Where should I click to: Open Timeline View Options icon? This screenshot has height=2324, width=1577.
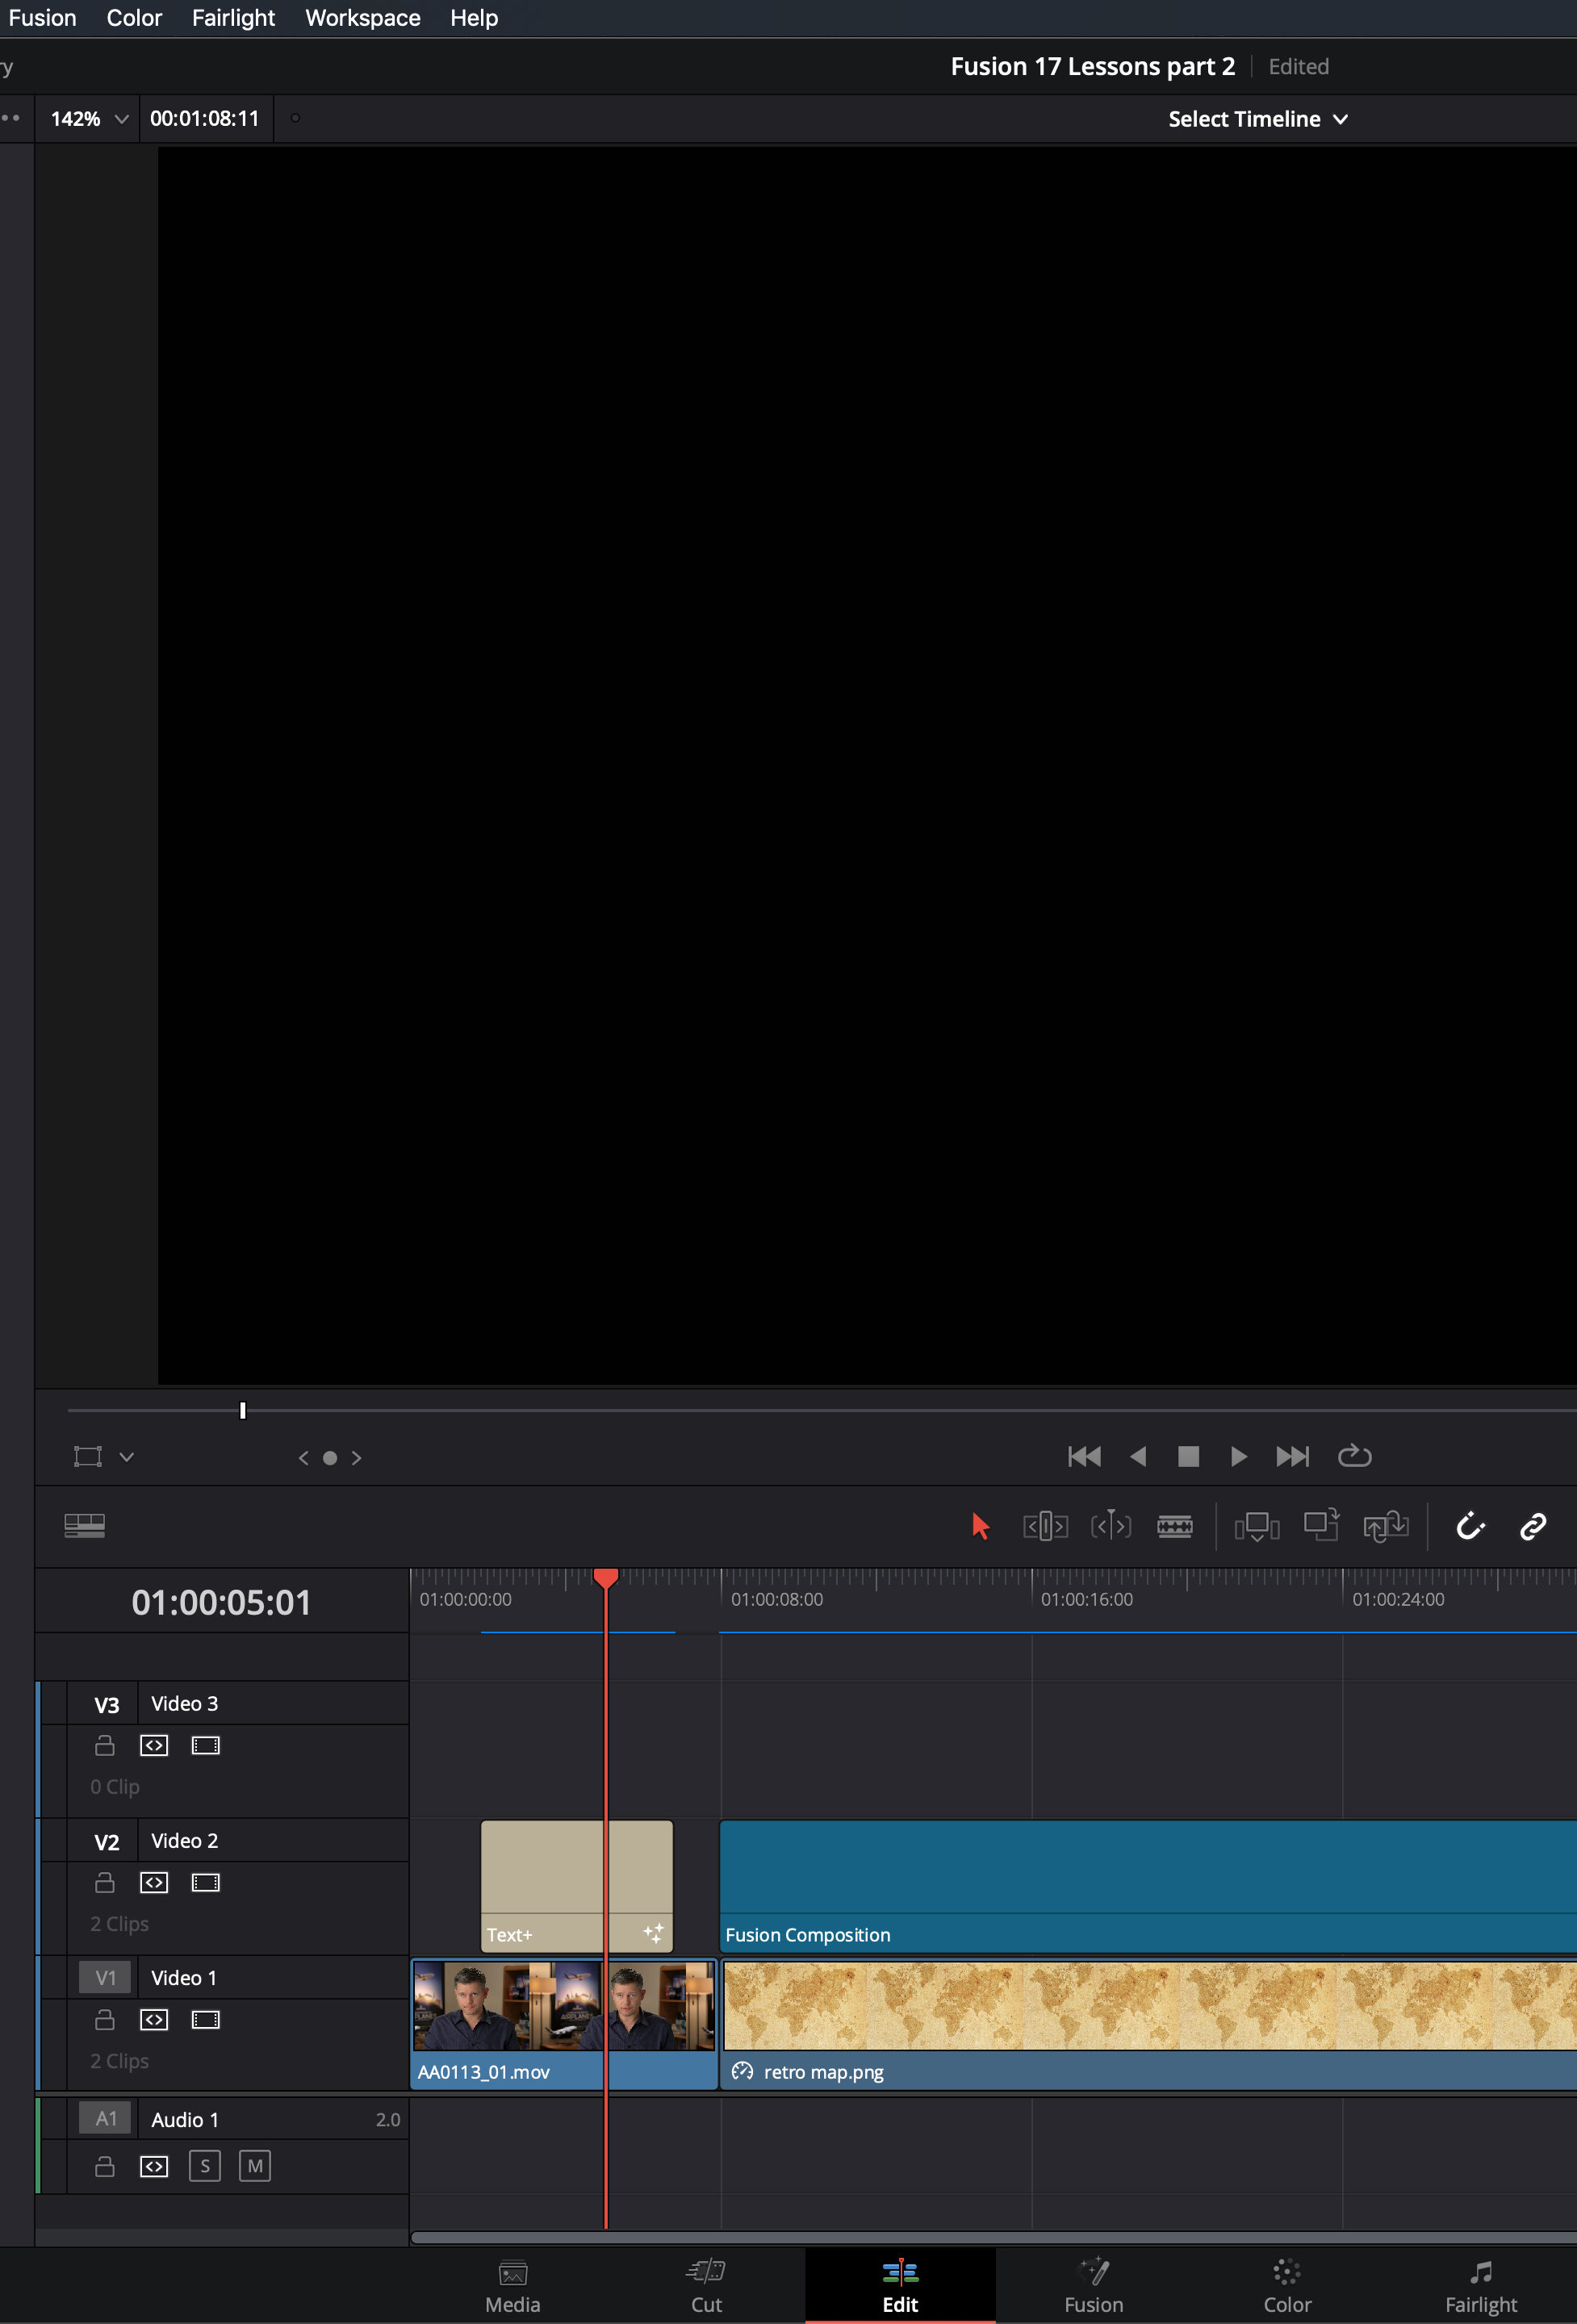[x=85, y=1525]
